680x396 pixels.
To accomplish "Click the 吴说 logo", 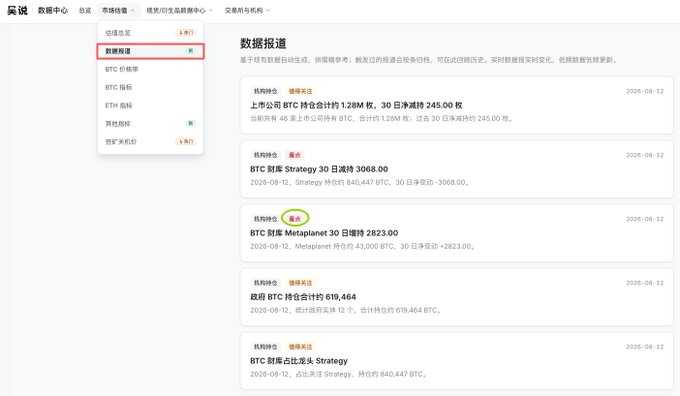I will click(x=17, y=10).
